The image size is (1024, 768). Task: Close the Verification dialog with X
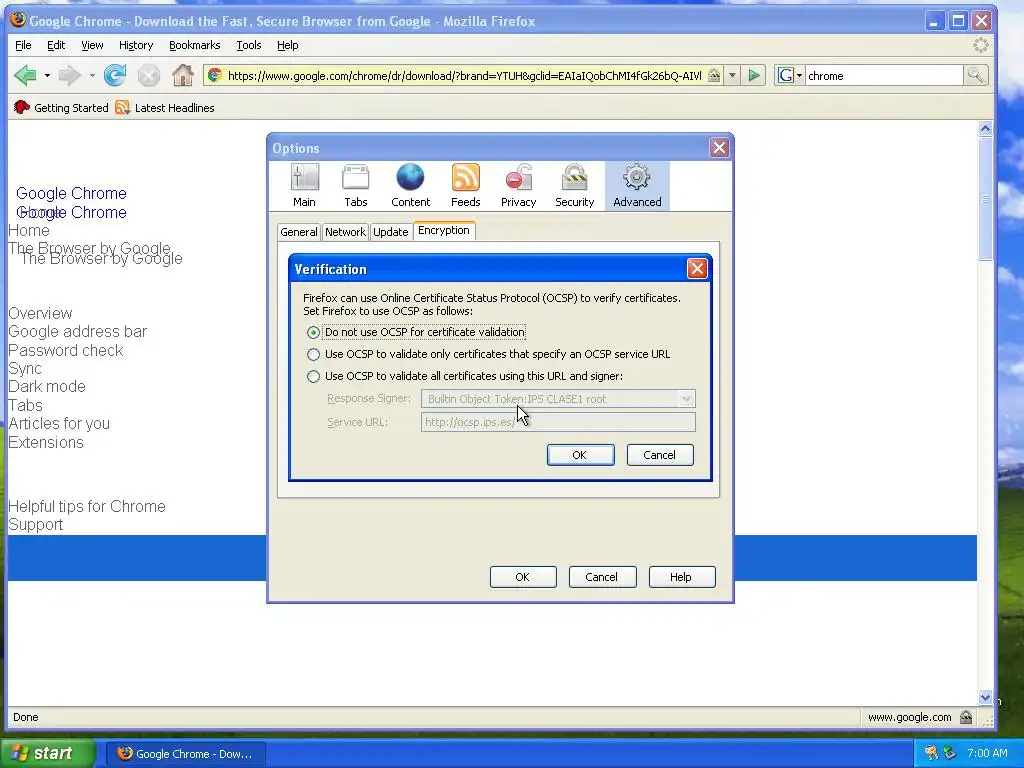(697, 269)
